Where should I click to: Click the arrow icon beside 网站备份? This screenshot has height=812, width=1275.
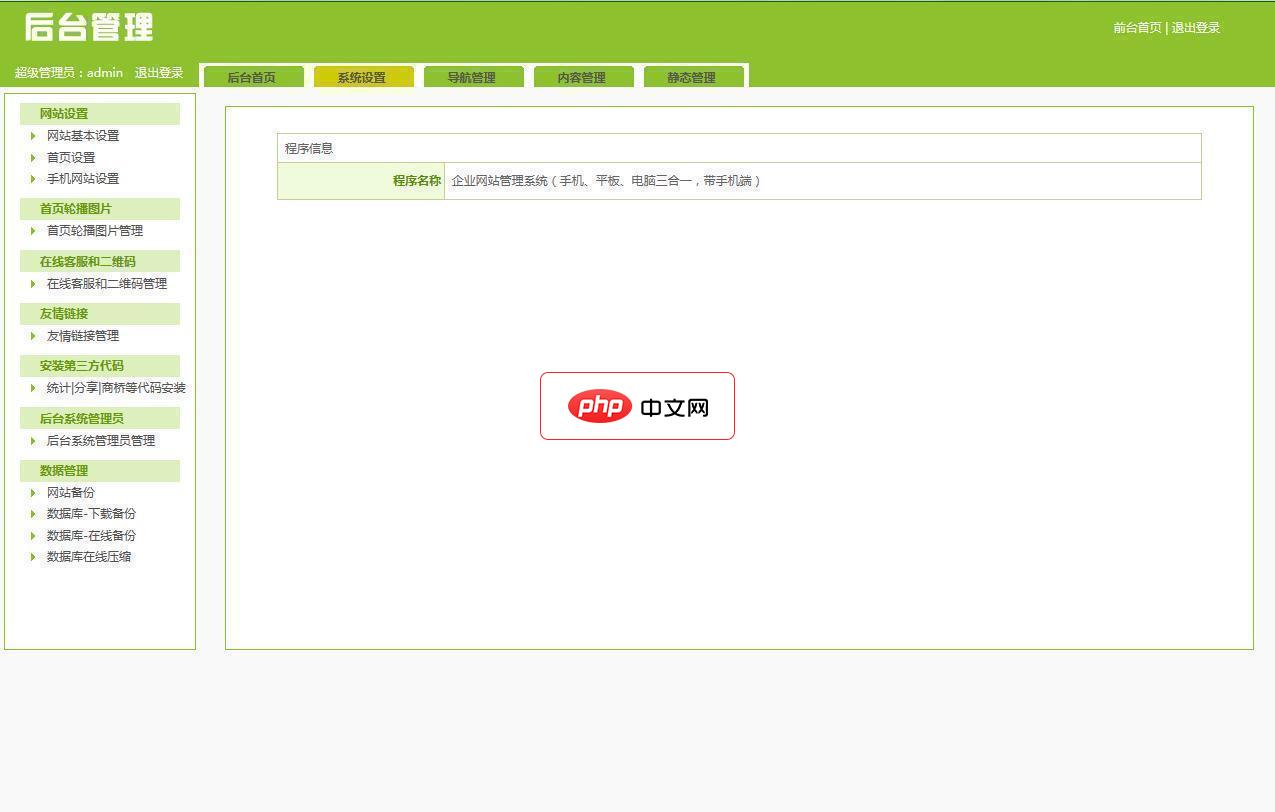coord(33,493)
